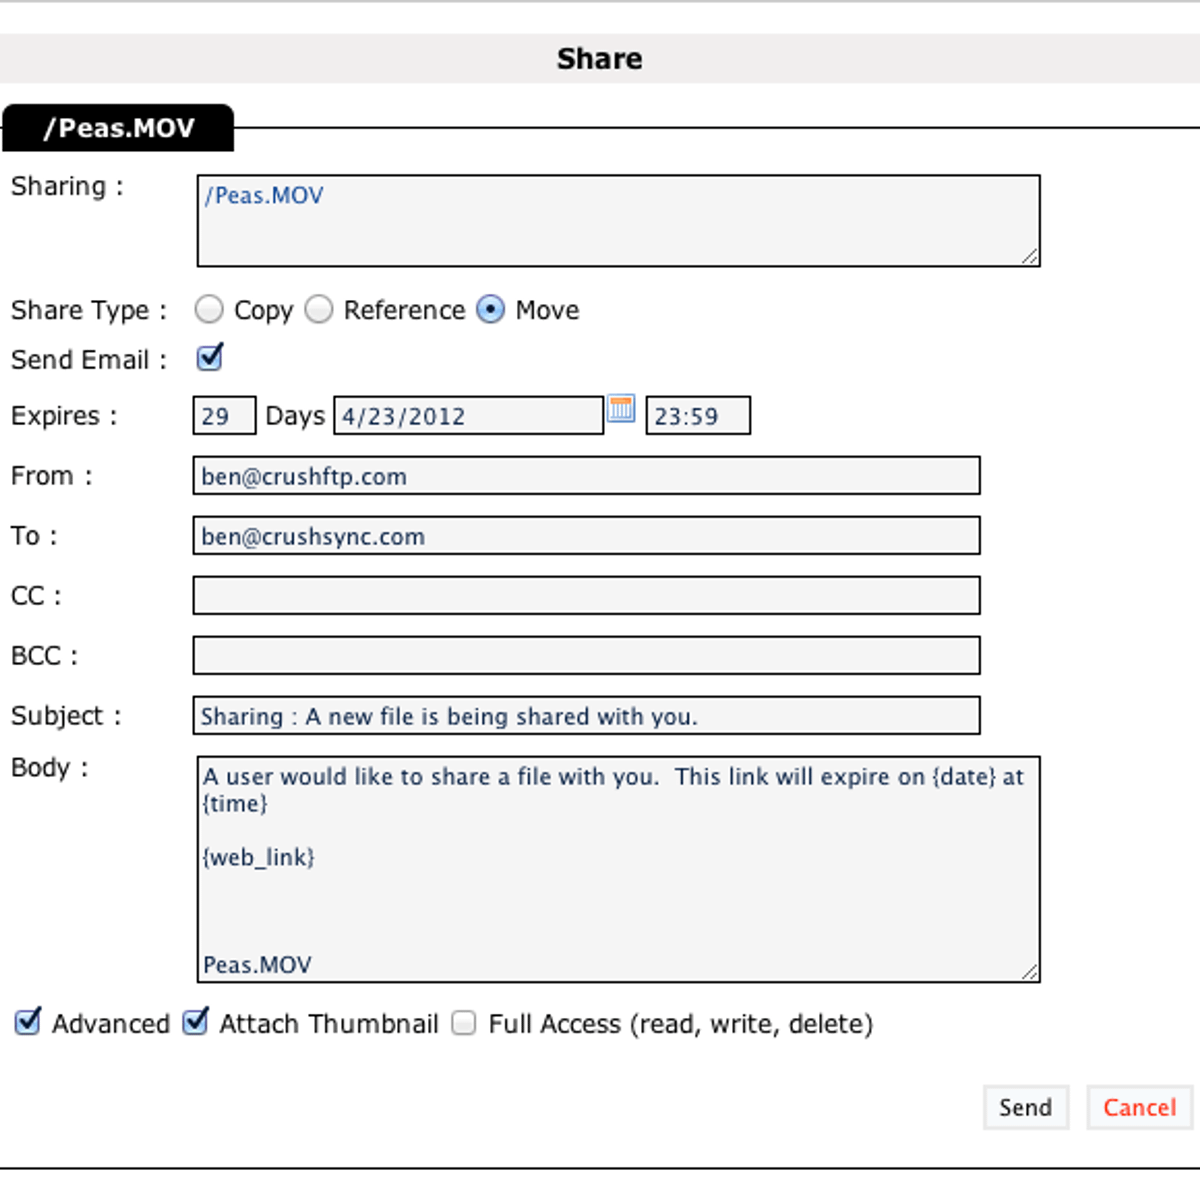Click the expiration time field 23:59

tap(698, 416)
